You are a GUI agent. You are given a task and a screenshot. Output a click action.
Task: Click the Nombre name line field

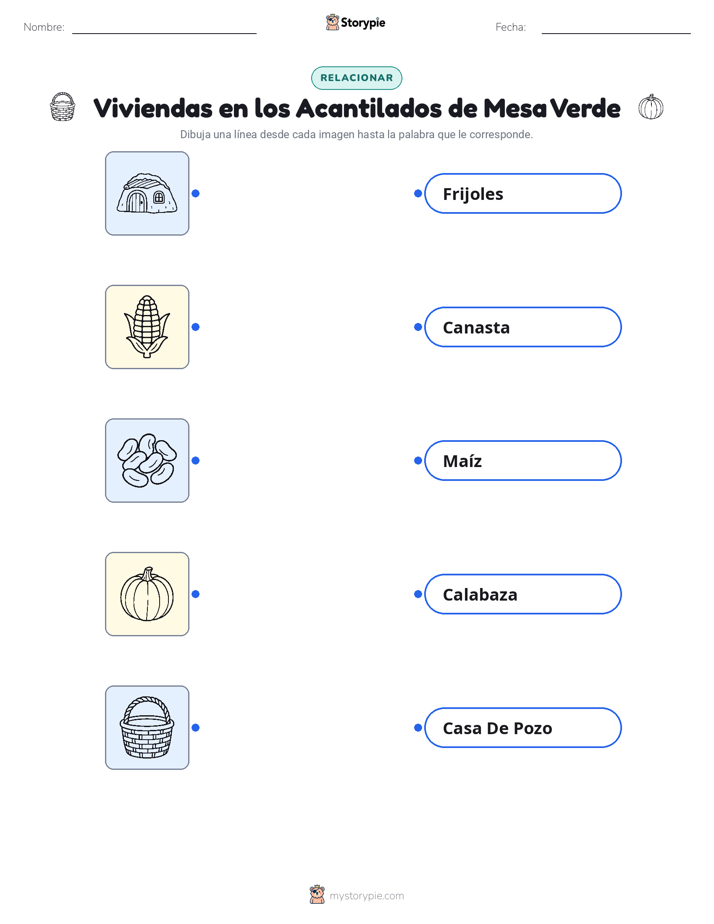[164, 27]
